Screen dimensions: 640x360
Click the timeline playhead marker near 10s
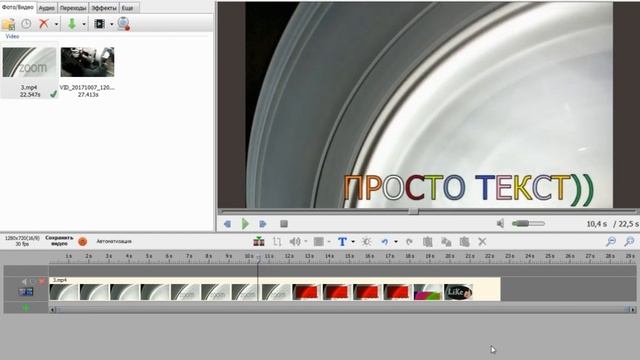[258, 258]
